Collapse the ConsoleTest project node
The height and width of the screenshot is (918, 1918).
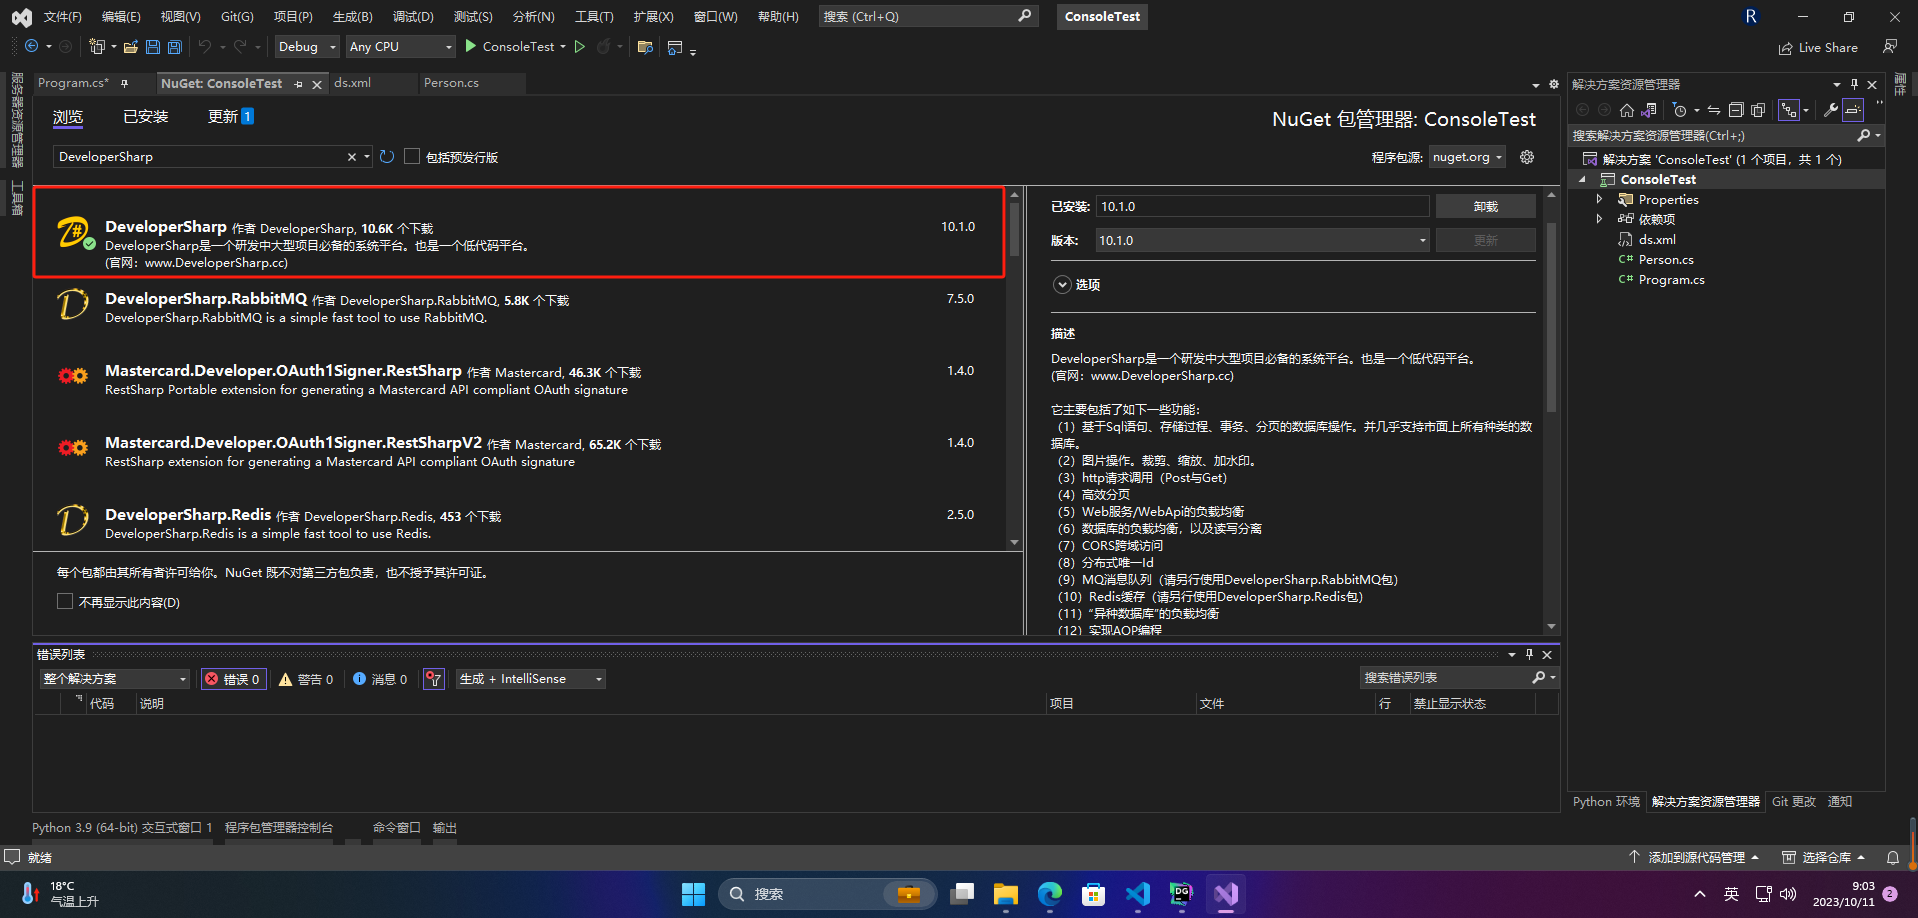pyautogui.click(x=1583, y=179)
